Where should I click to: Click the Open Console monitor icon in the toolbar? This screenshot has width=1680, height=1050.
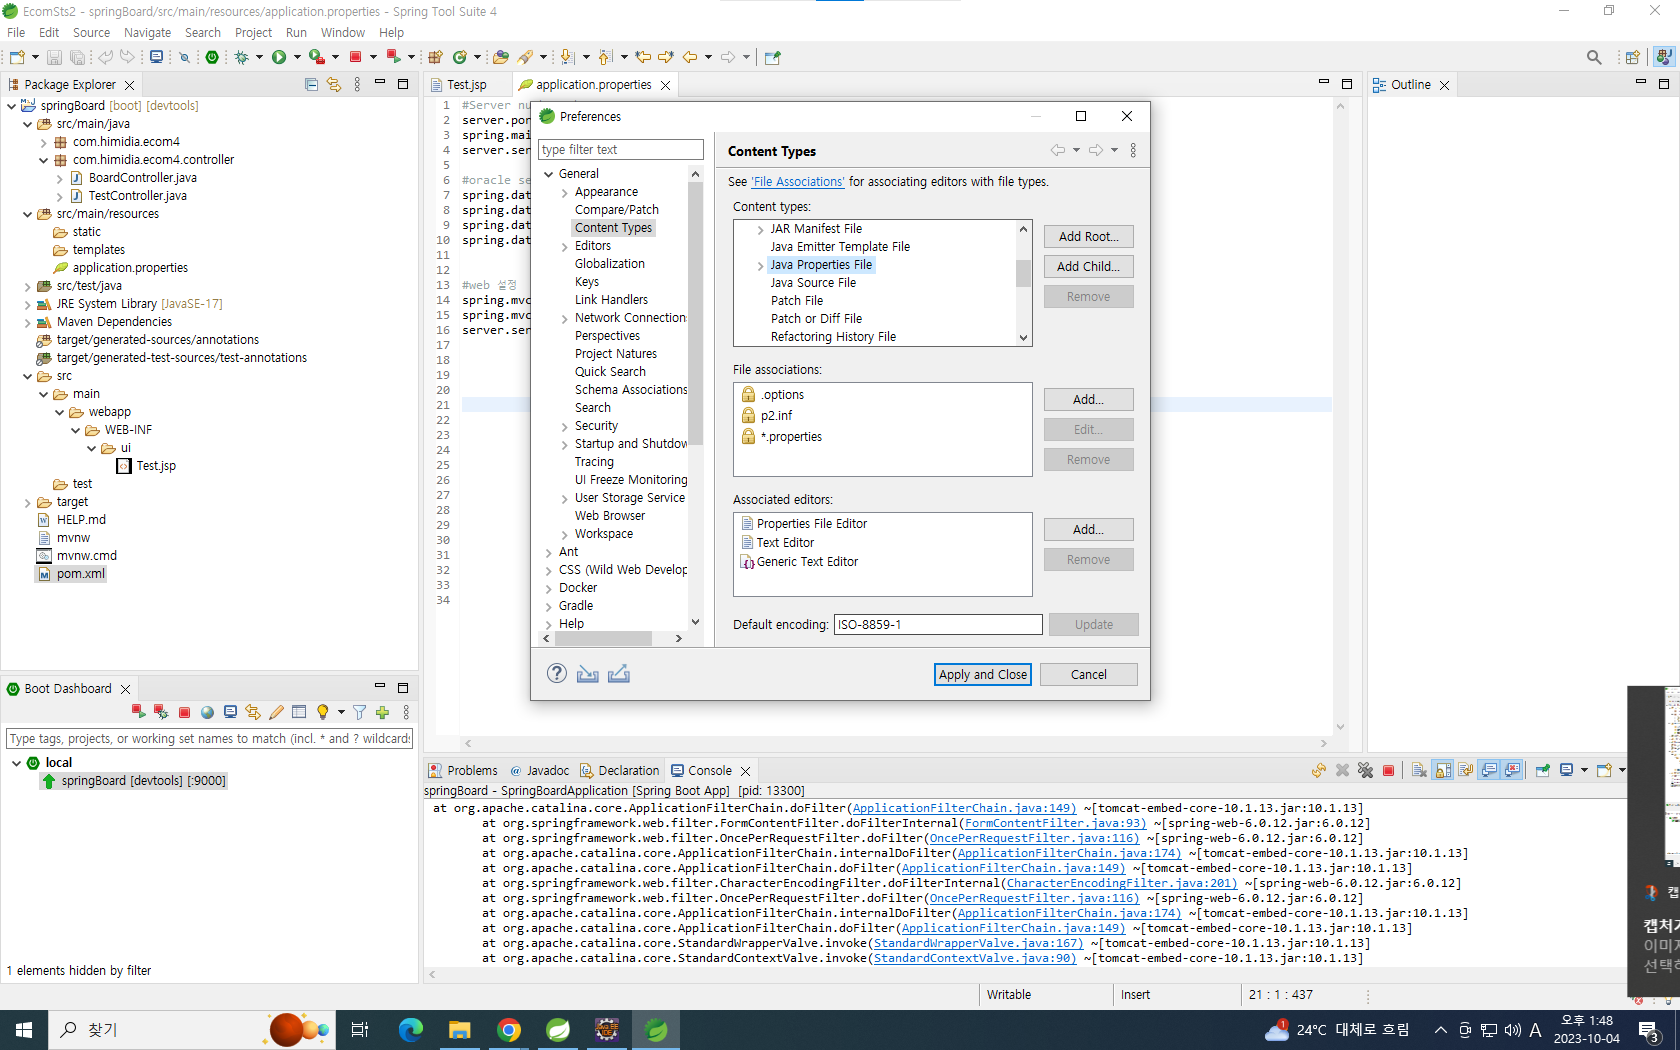157,58
